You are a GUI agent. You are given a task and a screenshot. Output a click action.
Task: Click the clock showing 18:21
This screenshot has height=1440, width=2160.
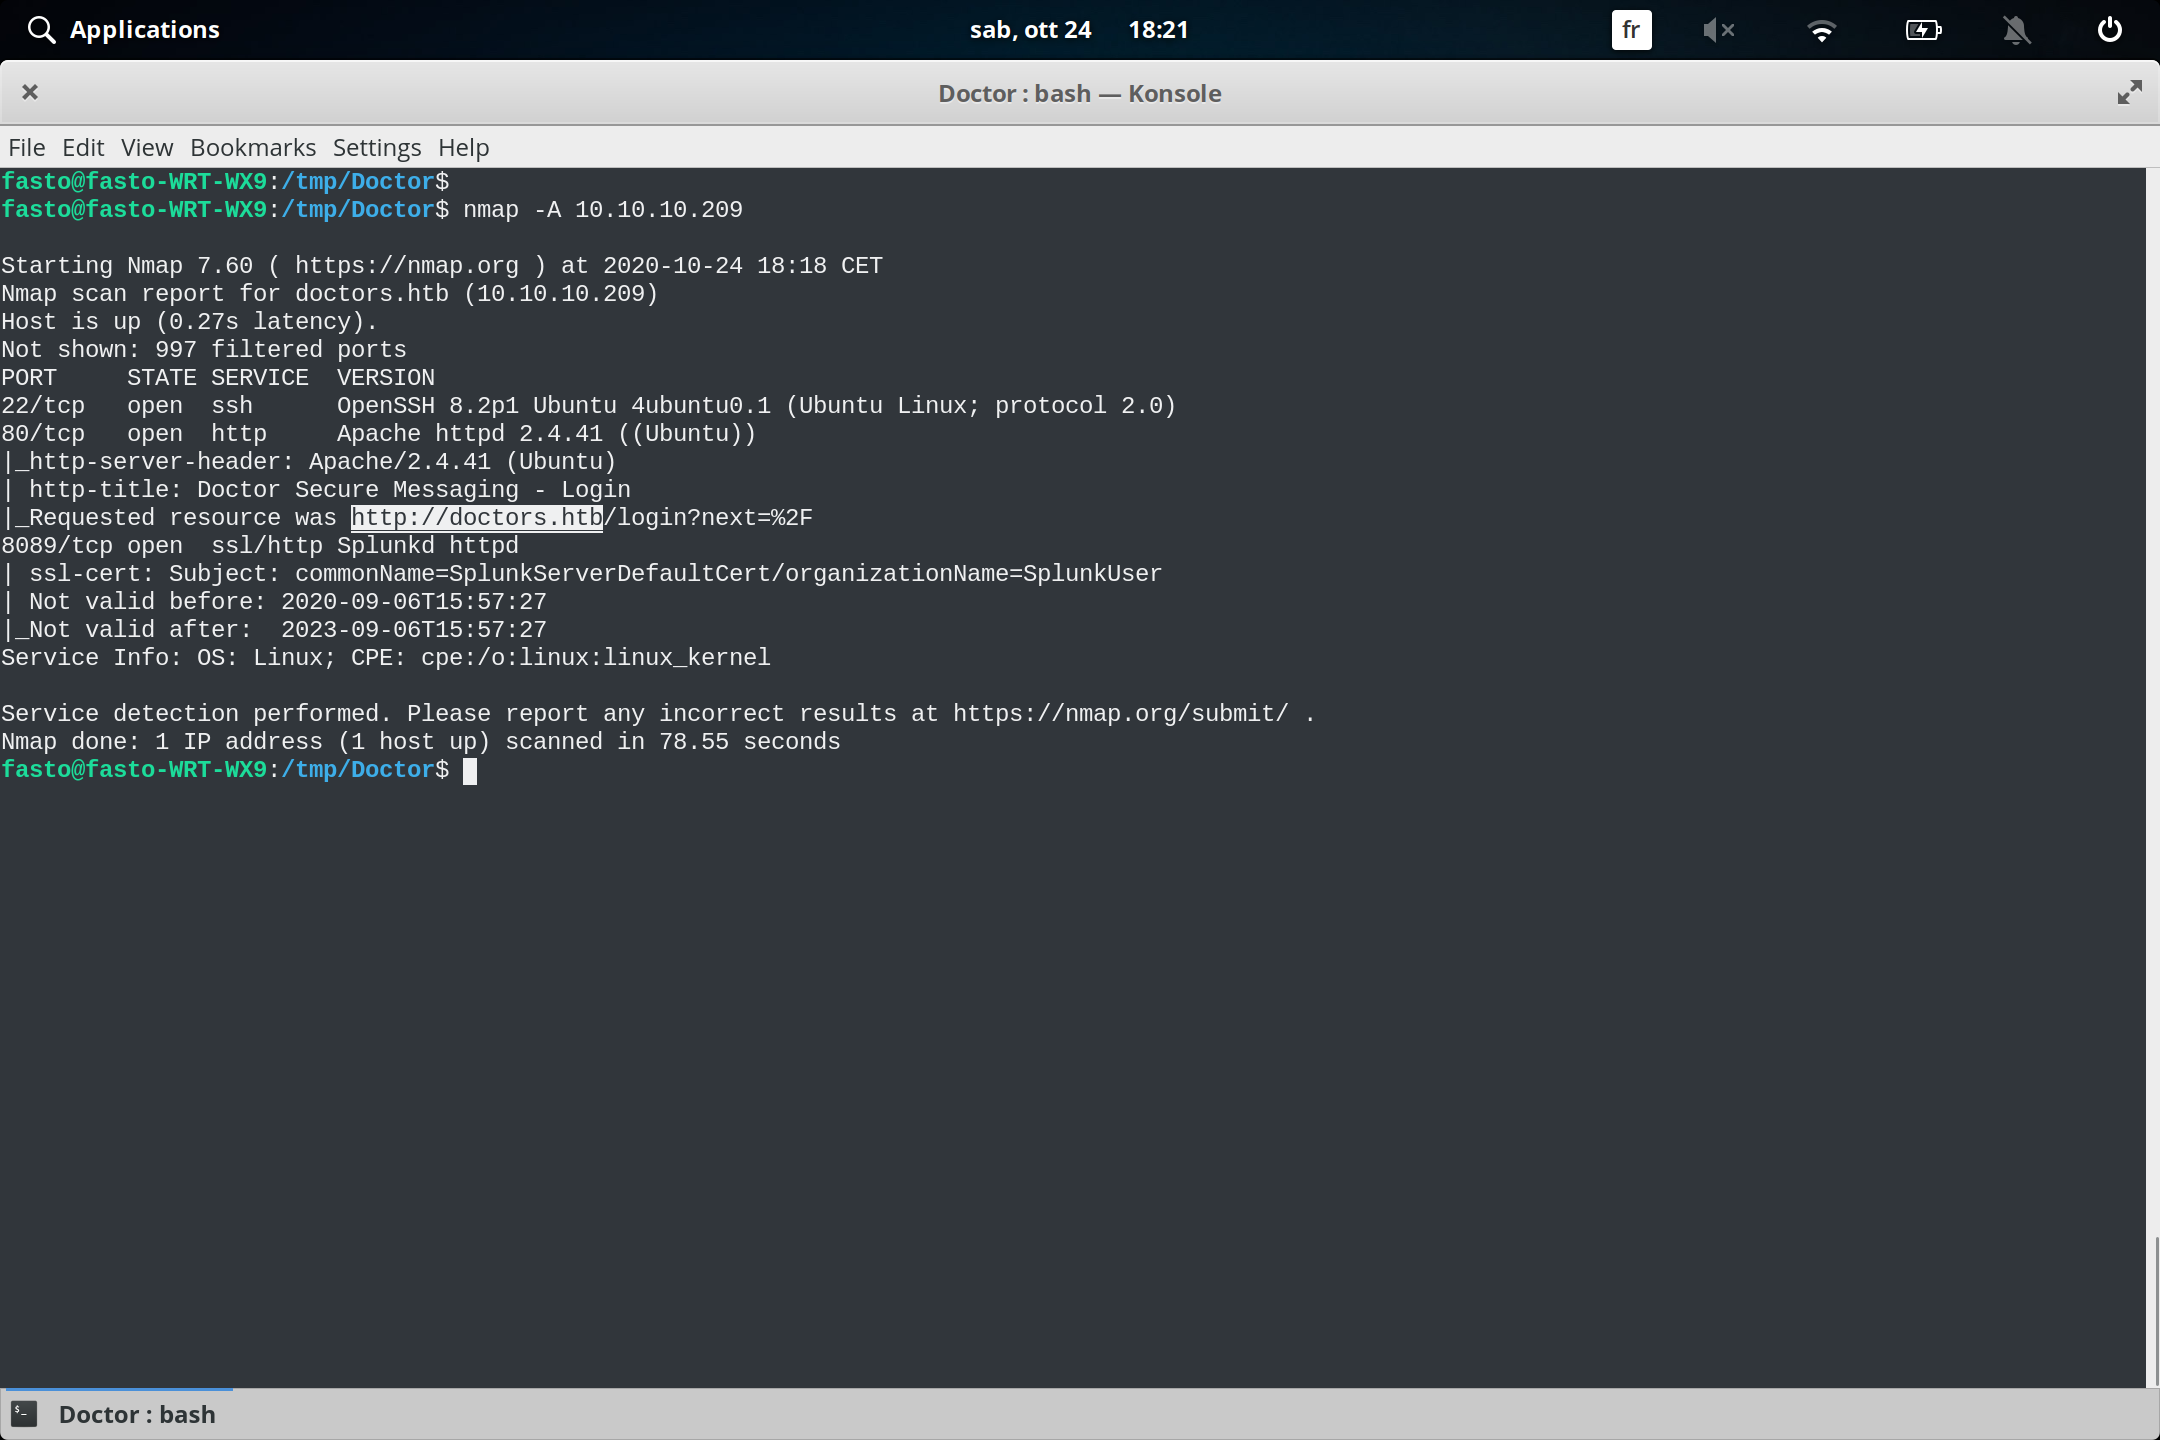point(1159,30)
